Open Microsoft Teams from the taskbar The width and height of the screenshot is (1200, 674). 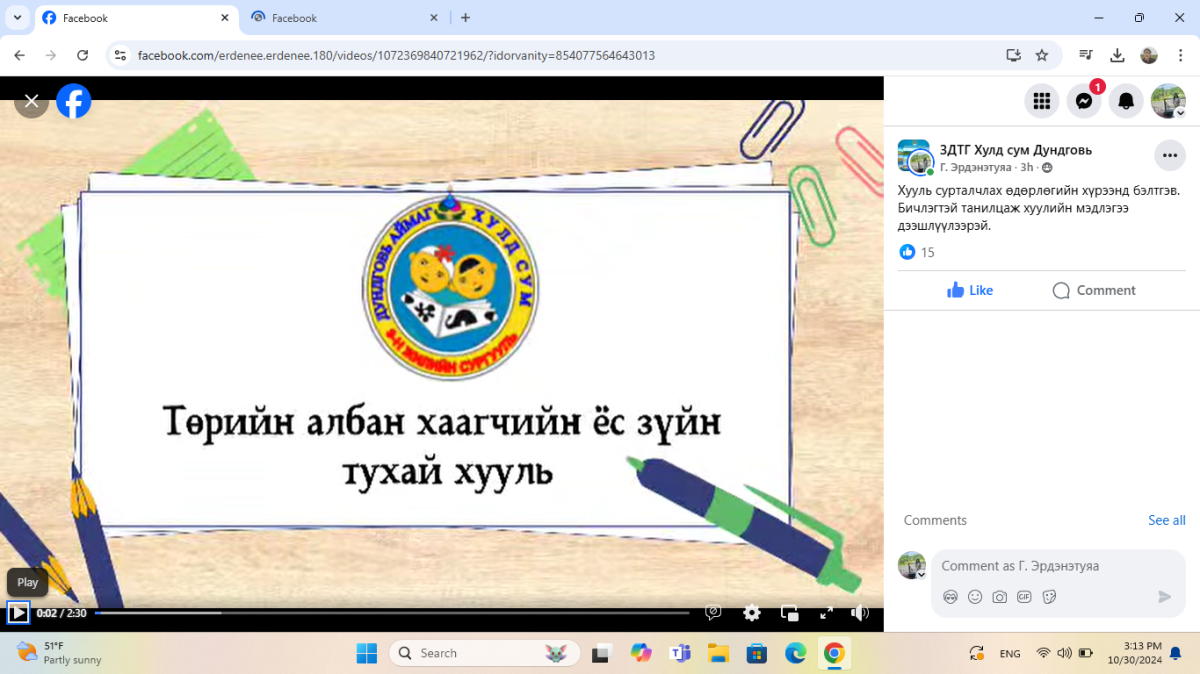coord(680,653)
